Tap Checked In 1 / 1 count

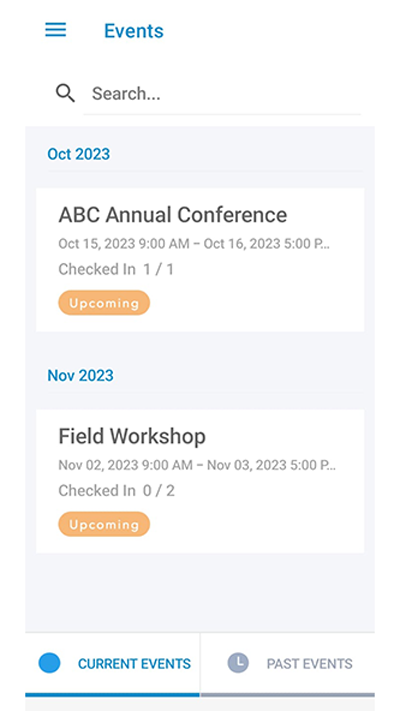(116, 269)
